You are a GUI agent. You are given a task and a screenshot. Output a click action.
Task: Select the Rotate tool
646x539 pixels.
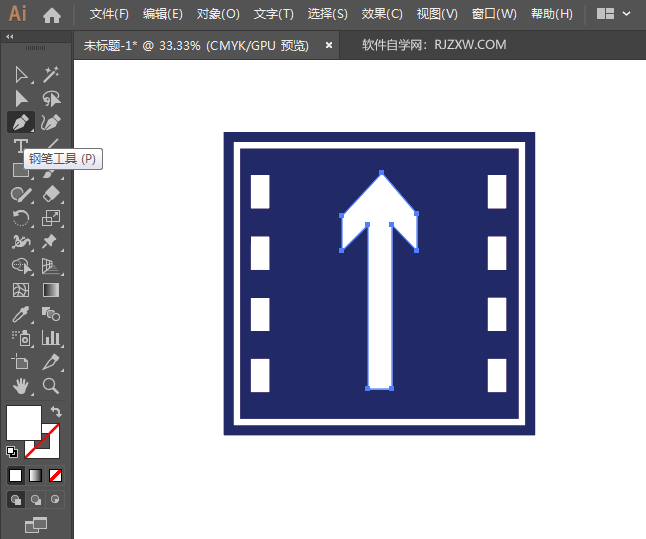pos(21,218)
